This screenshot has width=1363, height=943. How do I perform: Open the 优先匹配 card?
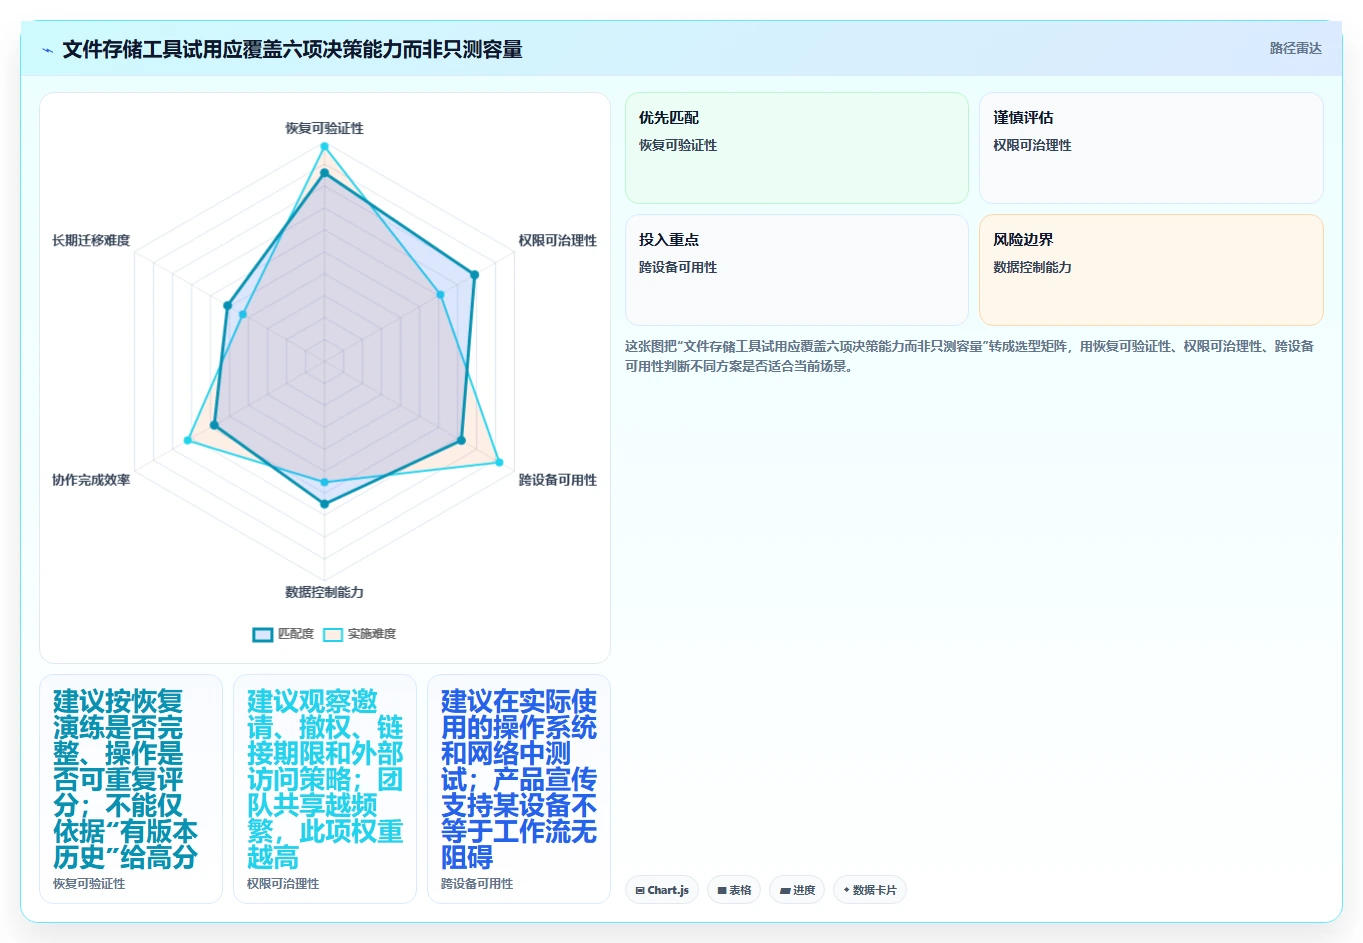pos(797,148)
